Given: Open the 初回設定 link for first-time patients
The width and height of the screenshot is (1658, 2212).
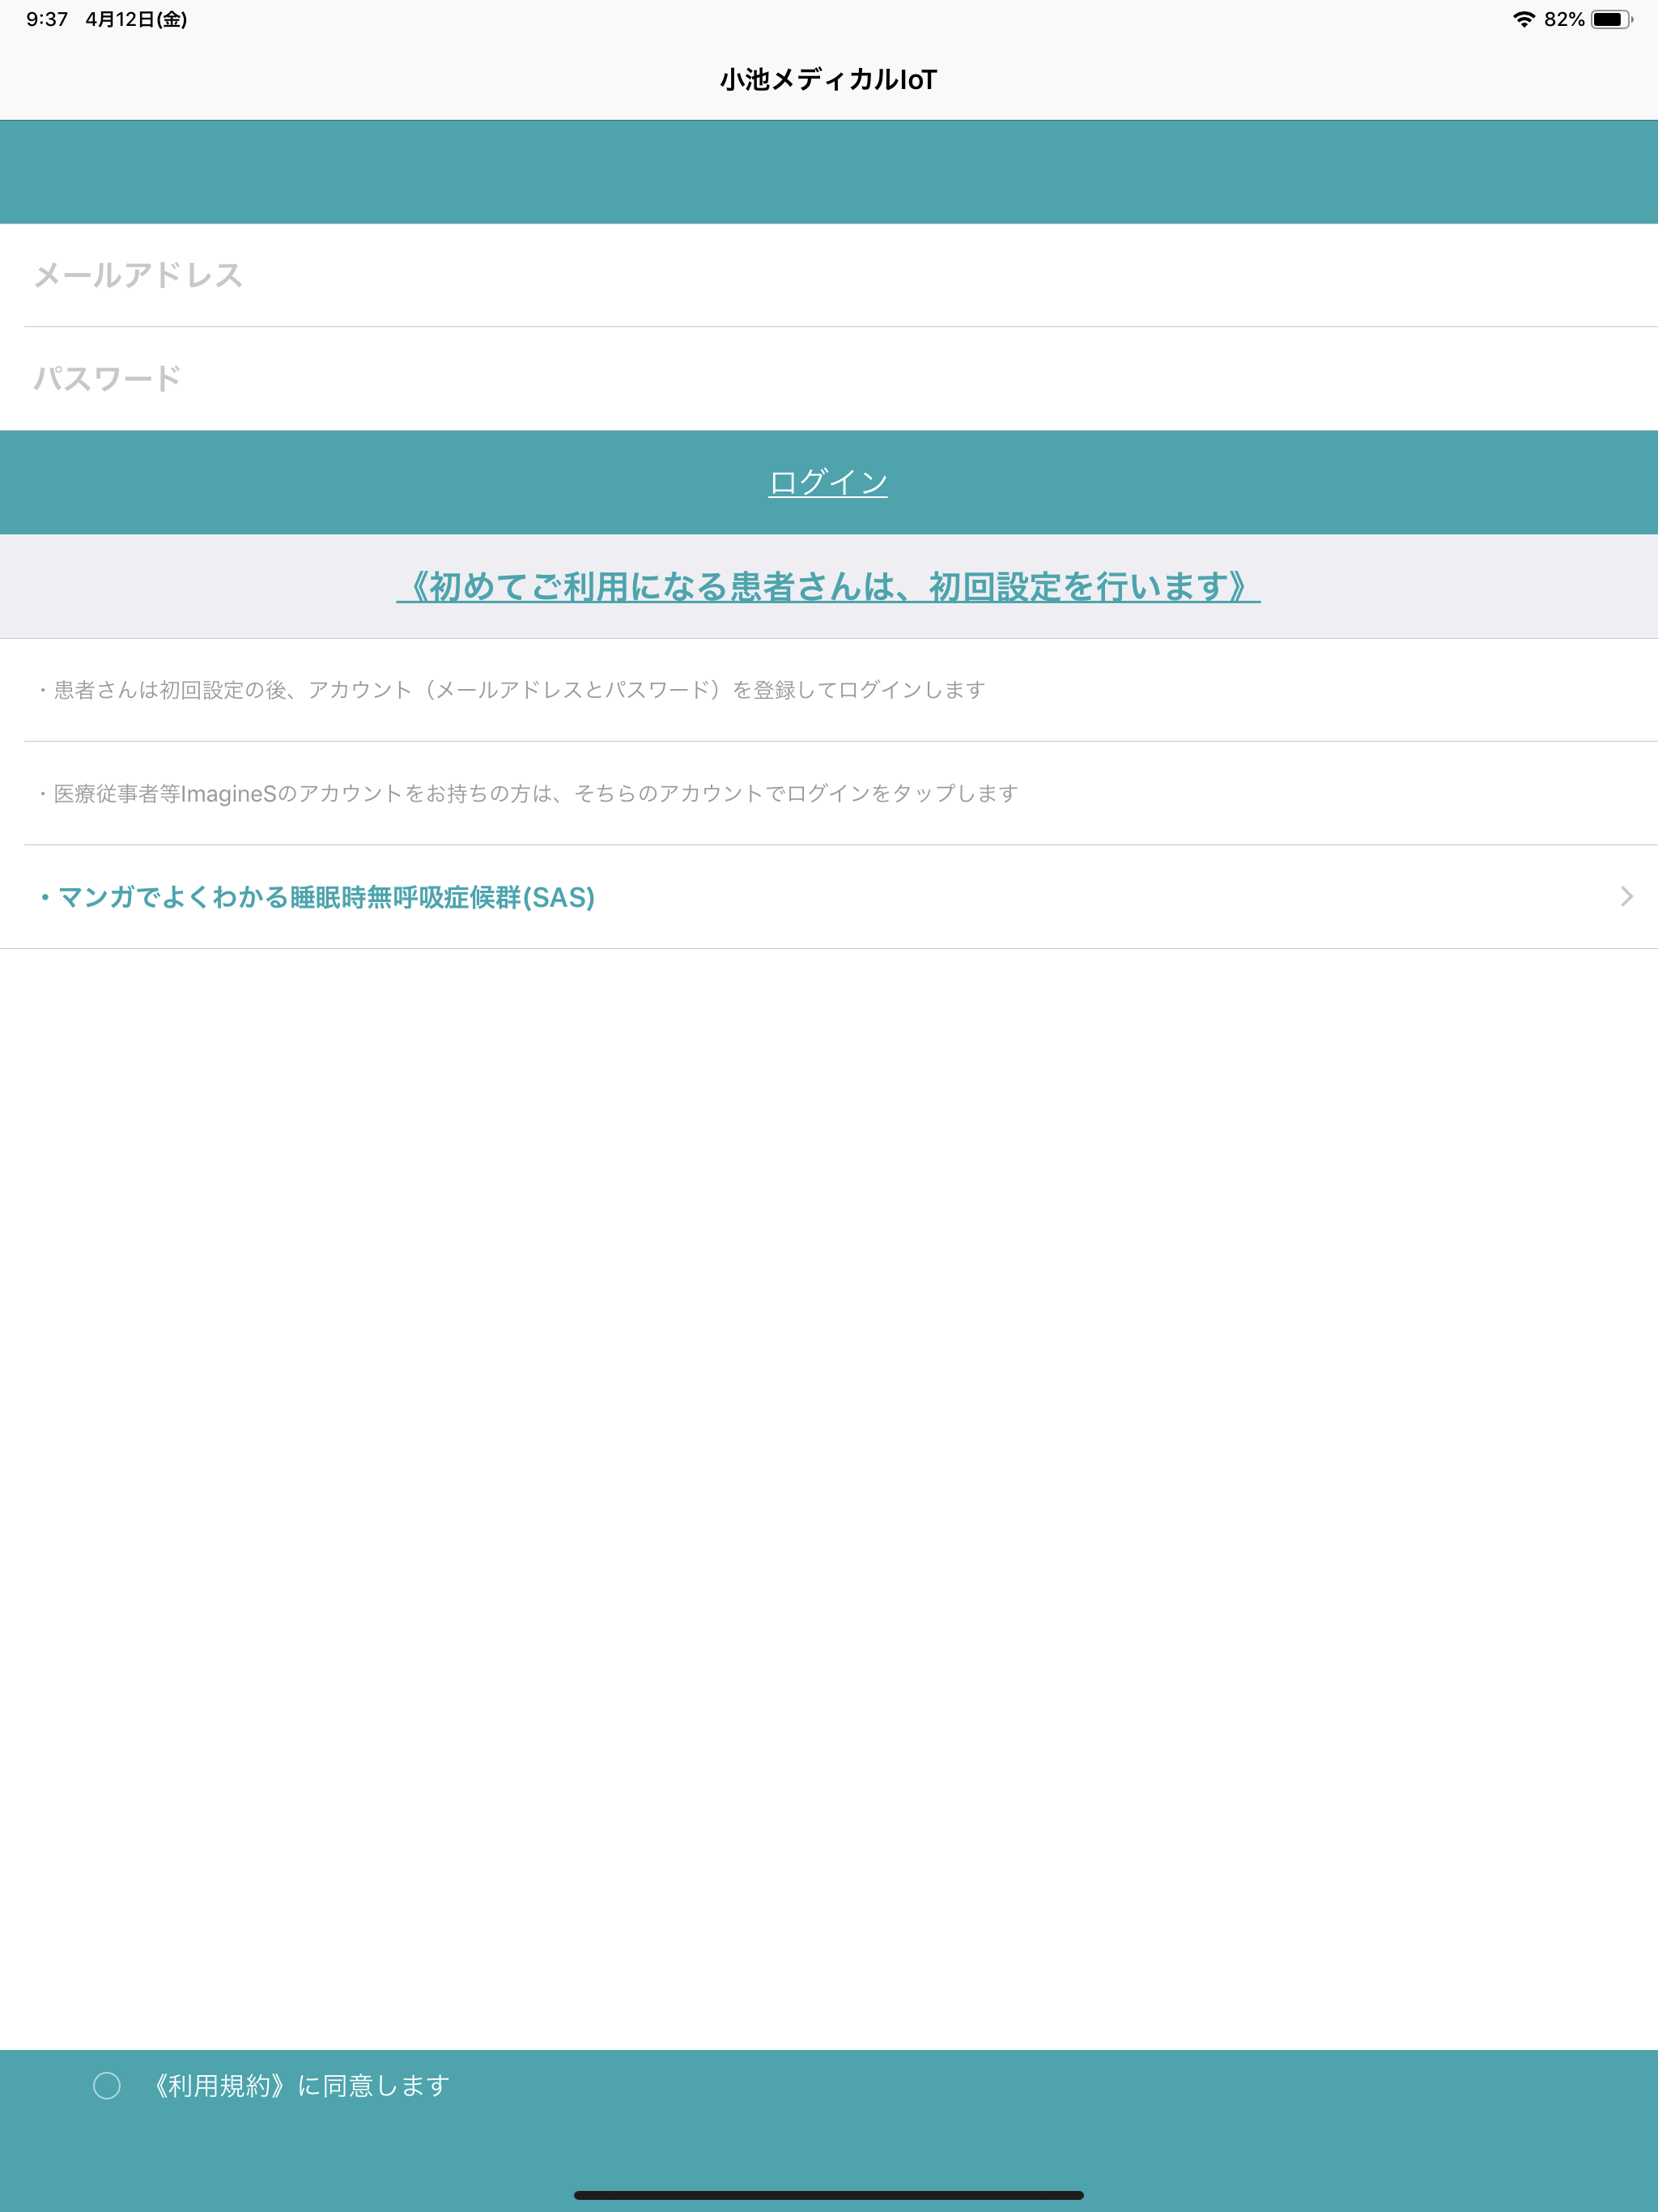Looking at the screenshot, I should 828,588.
